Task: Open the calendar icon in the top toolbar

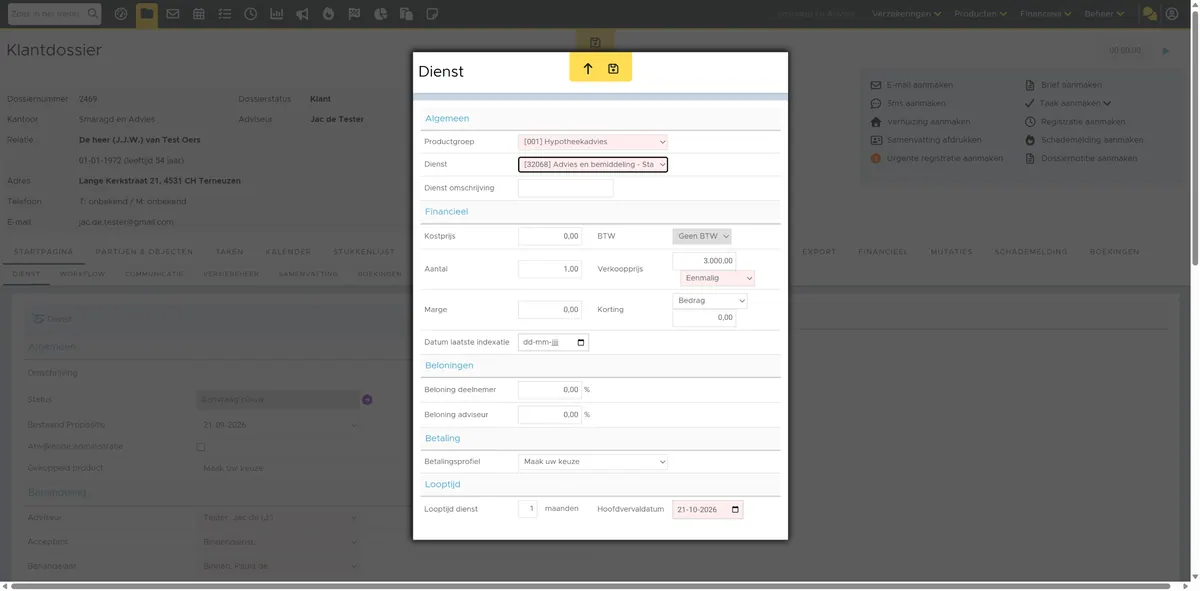Action: (199, 14)
